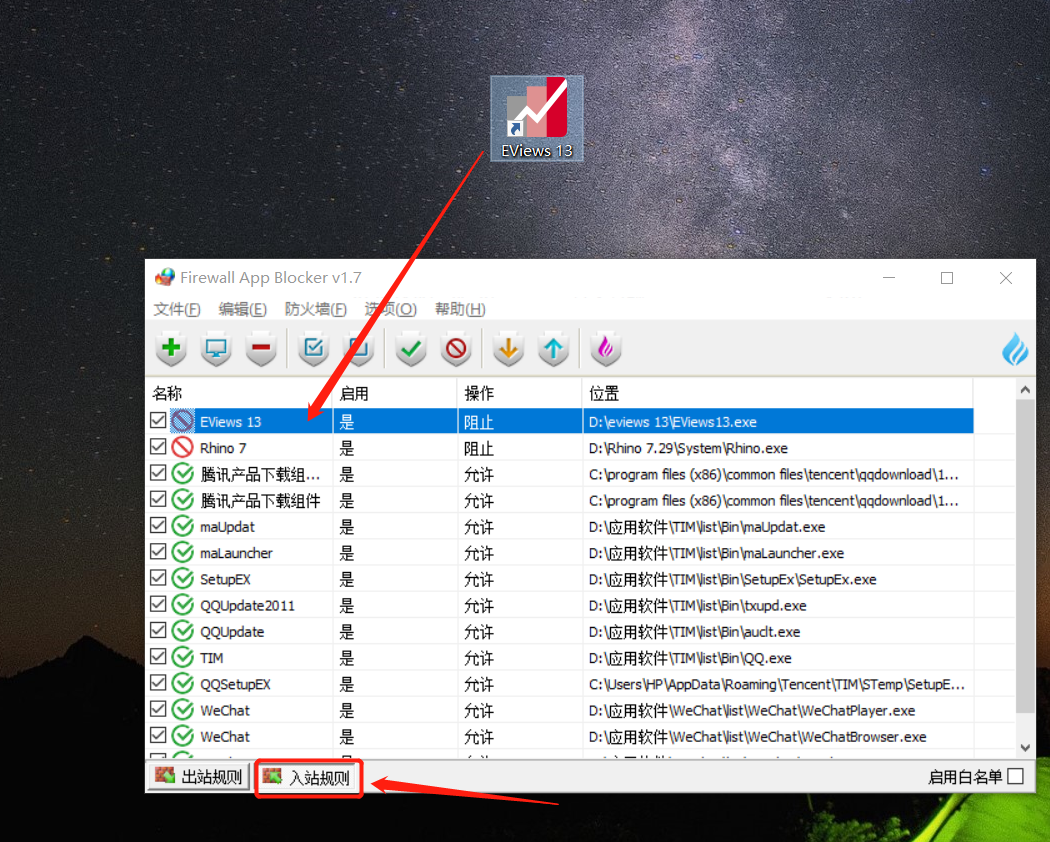Uncheck the Rhino 7 rule checkbox

click(x=158, y=447)
